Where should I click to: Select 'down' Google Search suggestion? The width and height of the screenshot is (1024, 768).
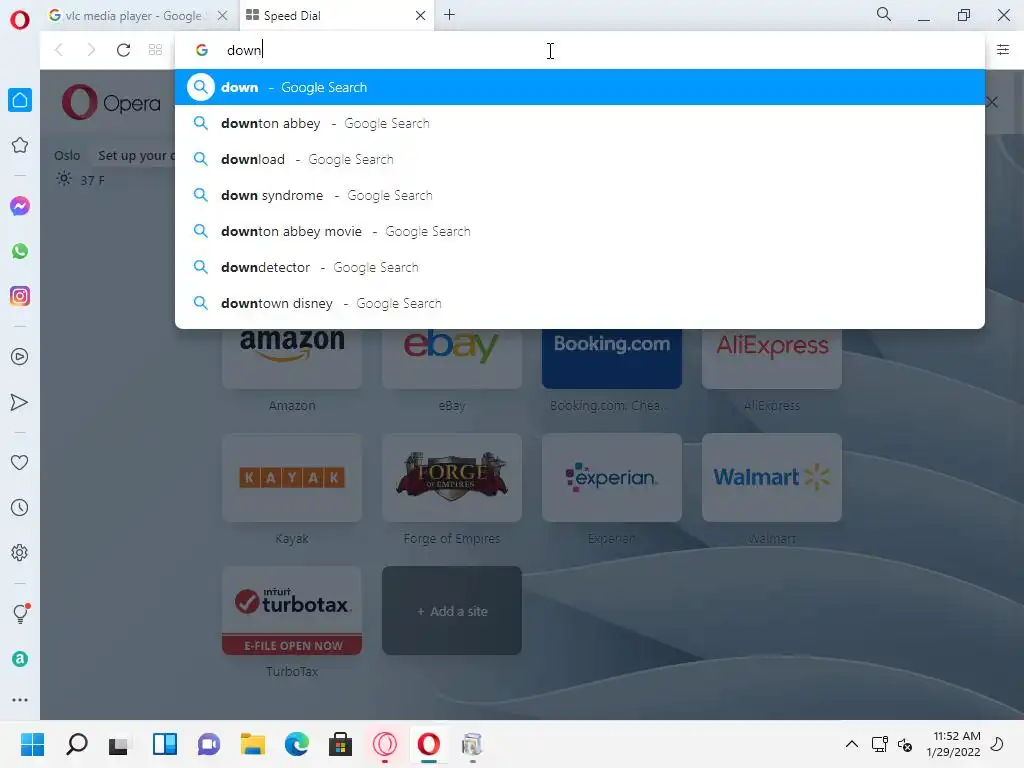580,88
